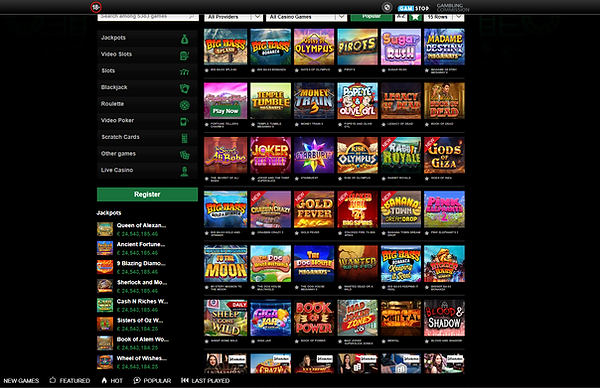Image resolution: width=600 pixels, height=388 pixels.
Task: Open the Blood & Shadow game thumbnail
Action: click(x=444, y=318)
